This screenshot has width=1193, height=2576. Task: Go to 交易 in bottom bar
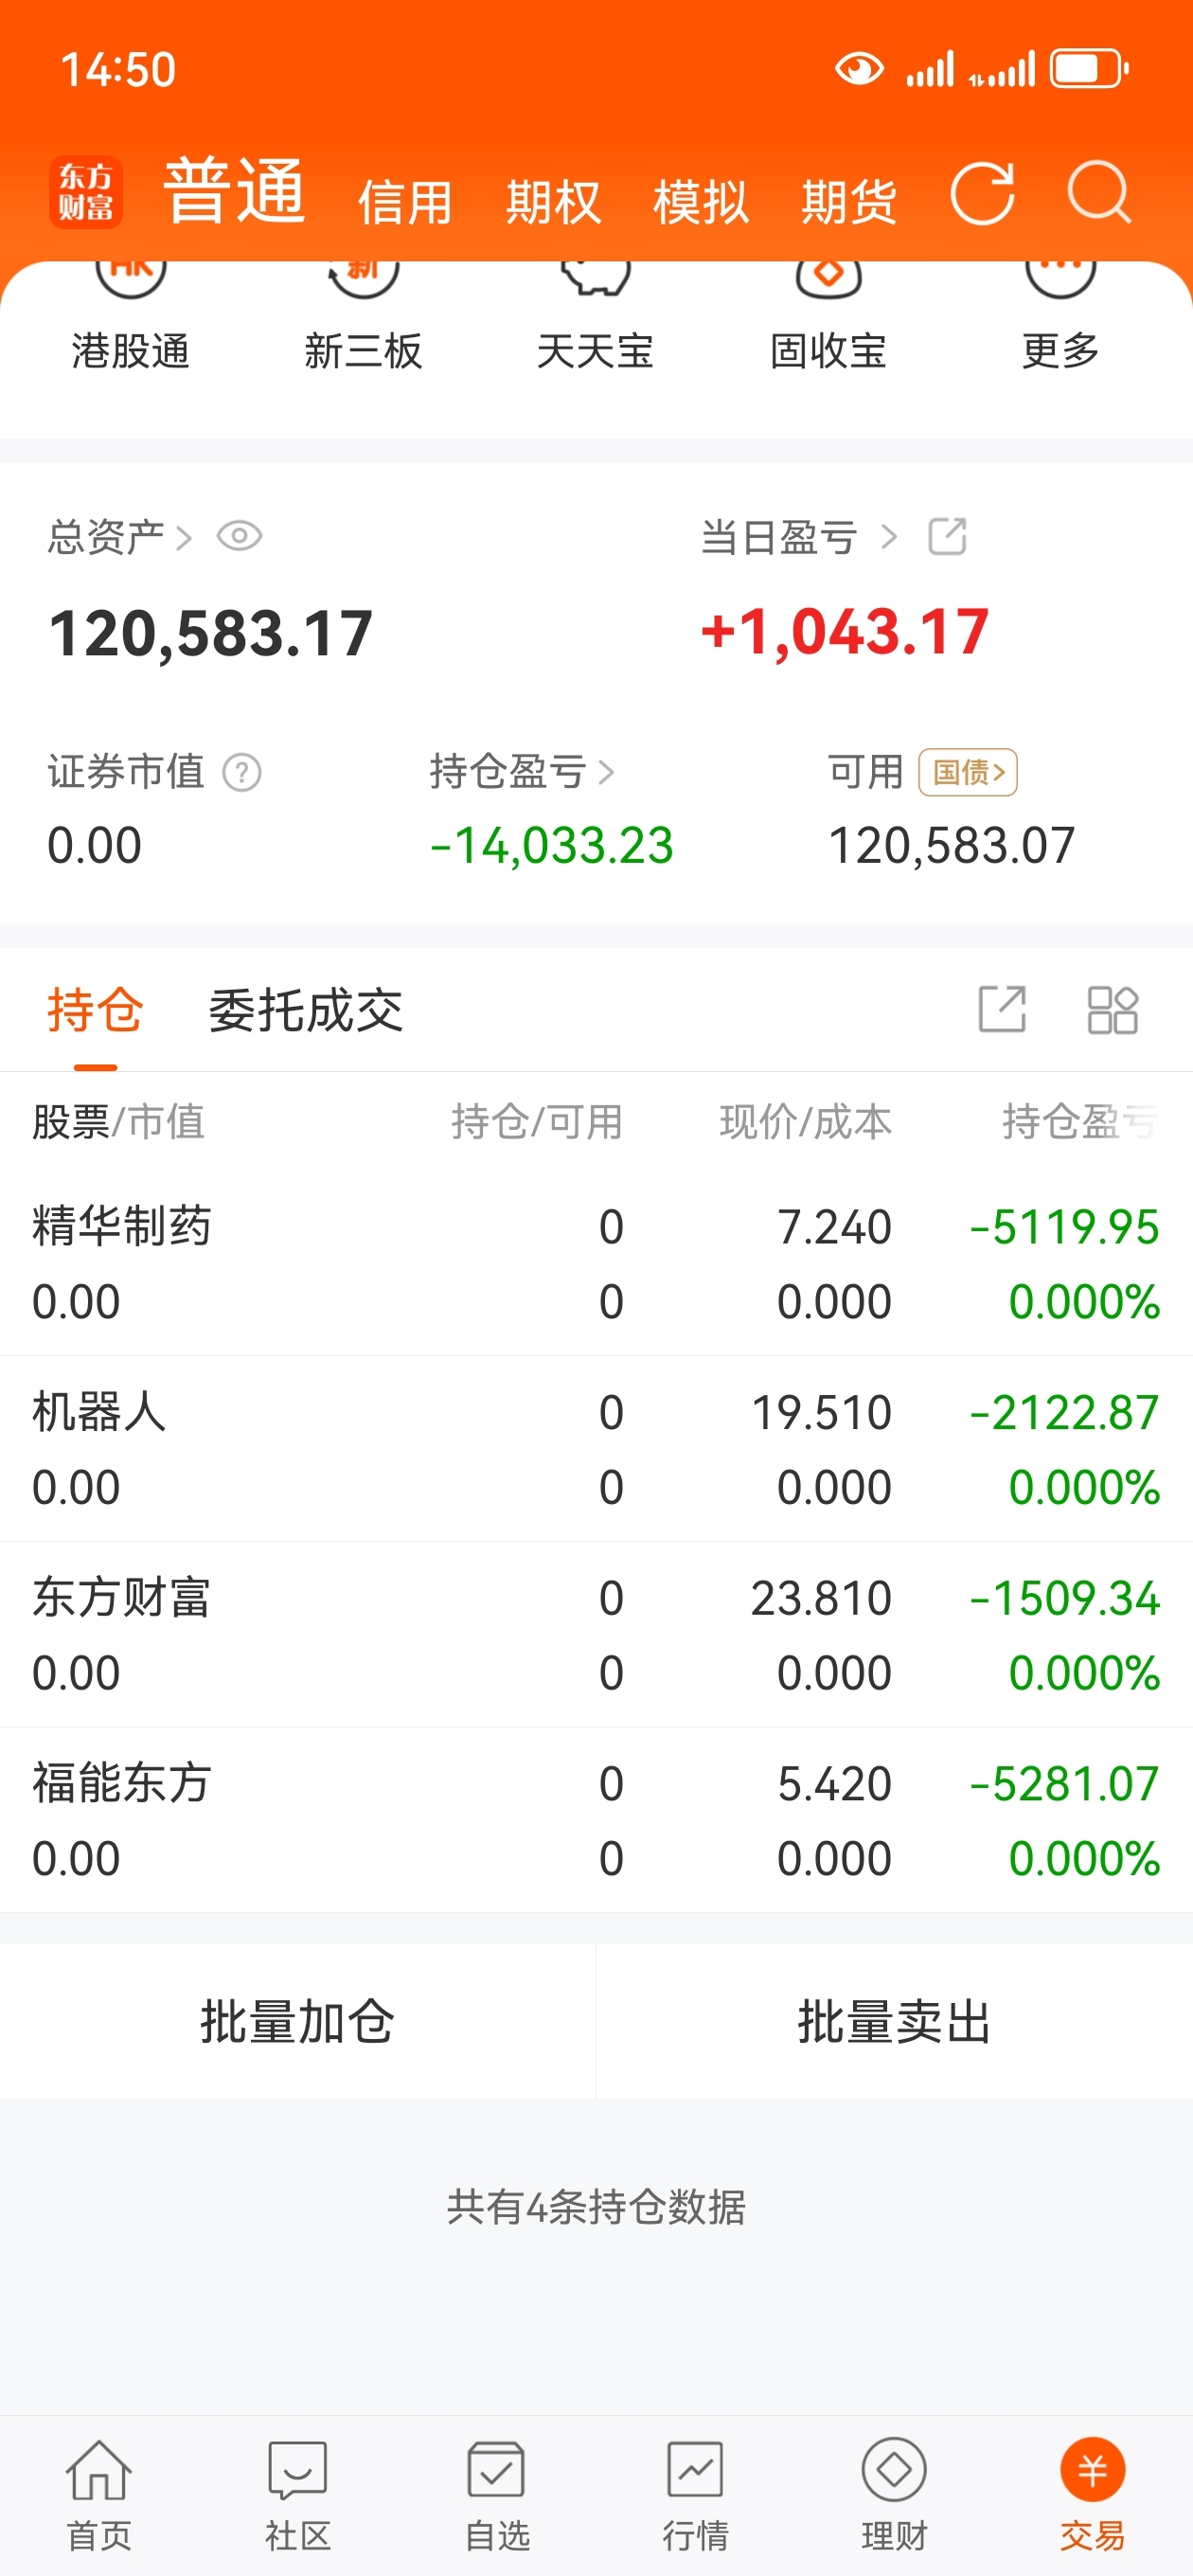pyautogui.click(x=1092, y=2495)
